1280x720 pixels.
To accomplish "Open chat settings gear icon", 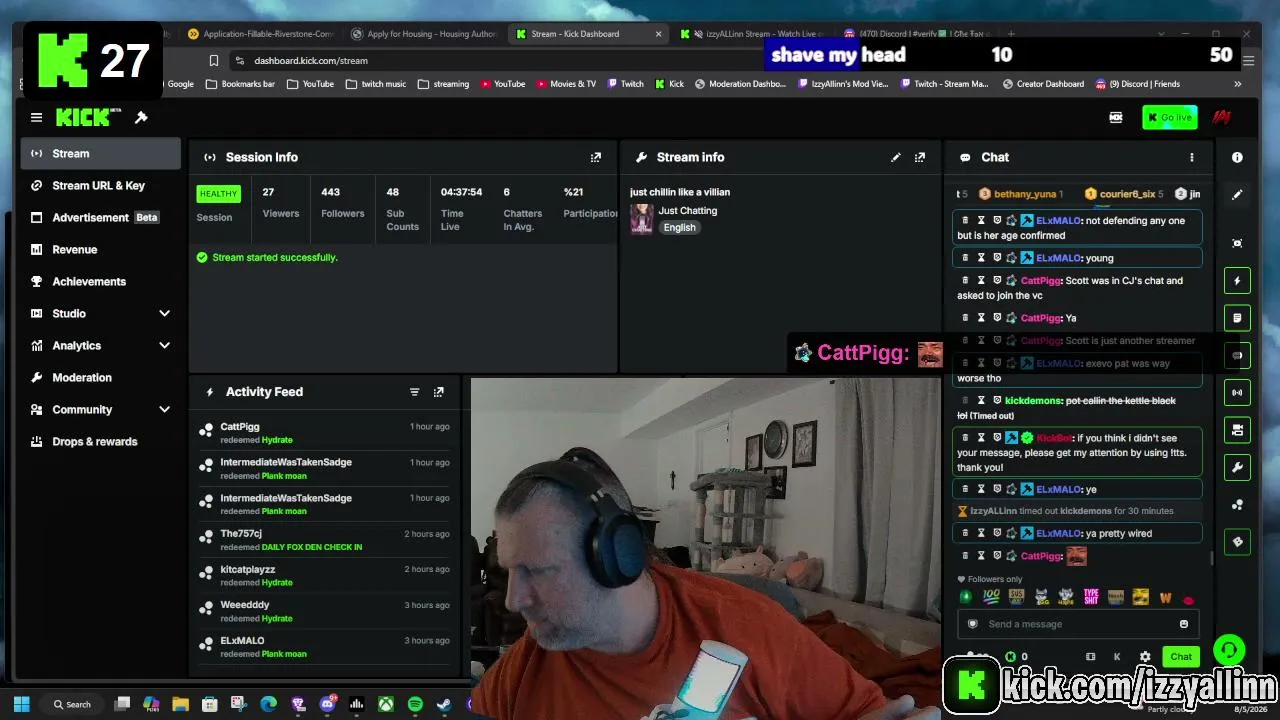I will point(1145,657).
